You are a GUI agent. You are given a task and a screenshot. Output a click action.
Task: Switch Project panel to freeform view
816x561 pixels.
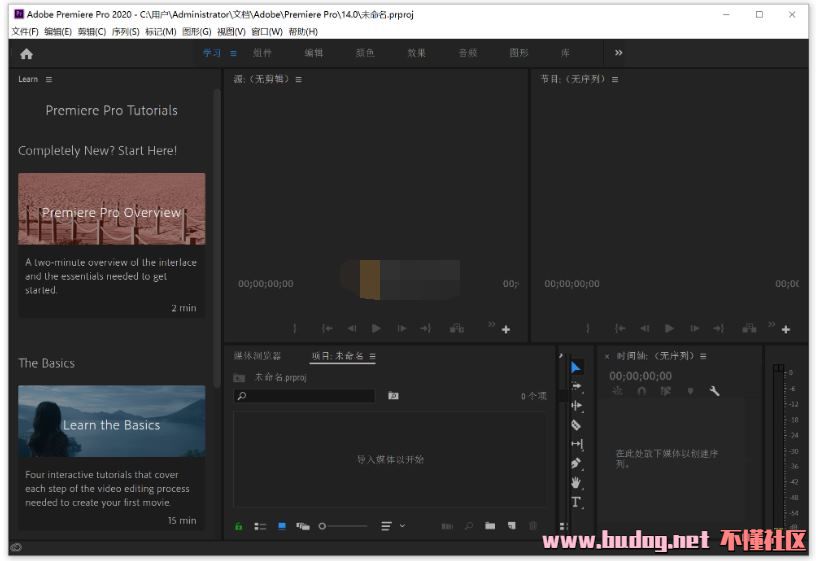[303, 526]
